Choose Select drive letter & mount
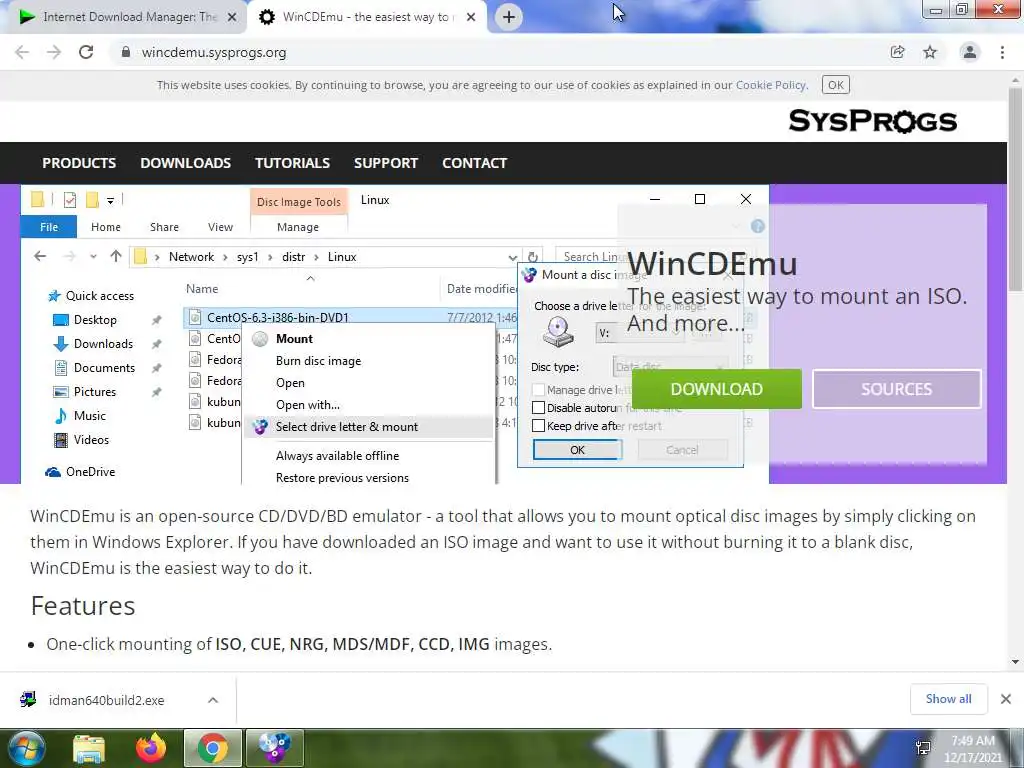Viewport: 1024px width, 768px height. pyautogui.click(x=369, y=427)
